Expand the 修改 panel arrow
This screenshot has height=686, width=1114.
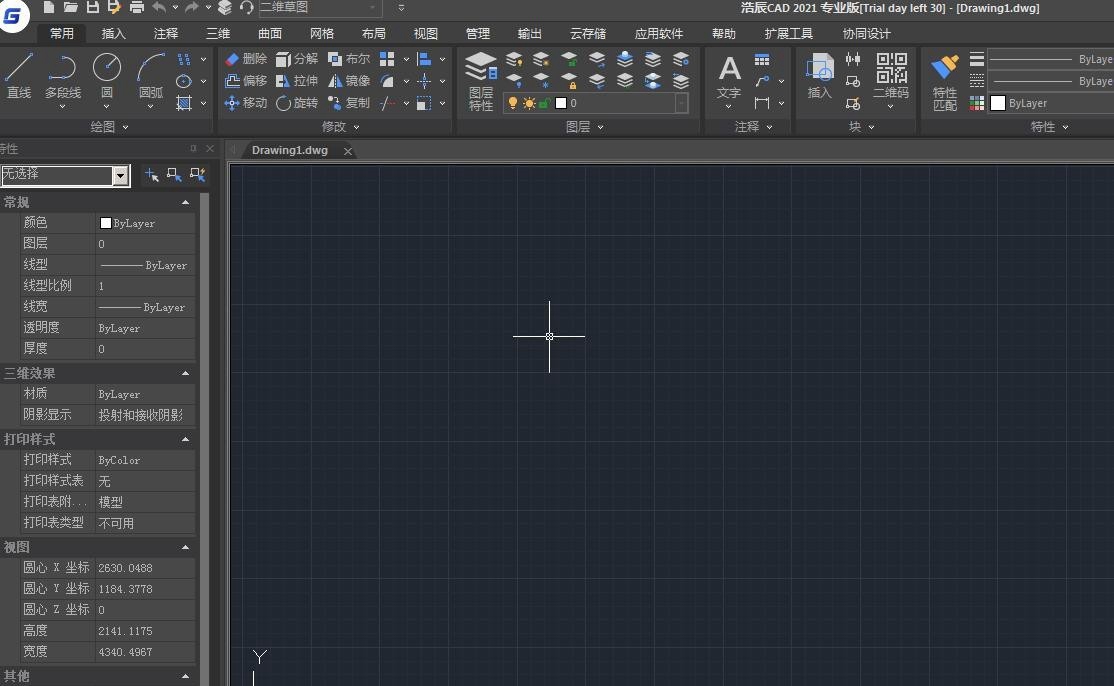357,127
